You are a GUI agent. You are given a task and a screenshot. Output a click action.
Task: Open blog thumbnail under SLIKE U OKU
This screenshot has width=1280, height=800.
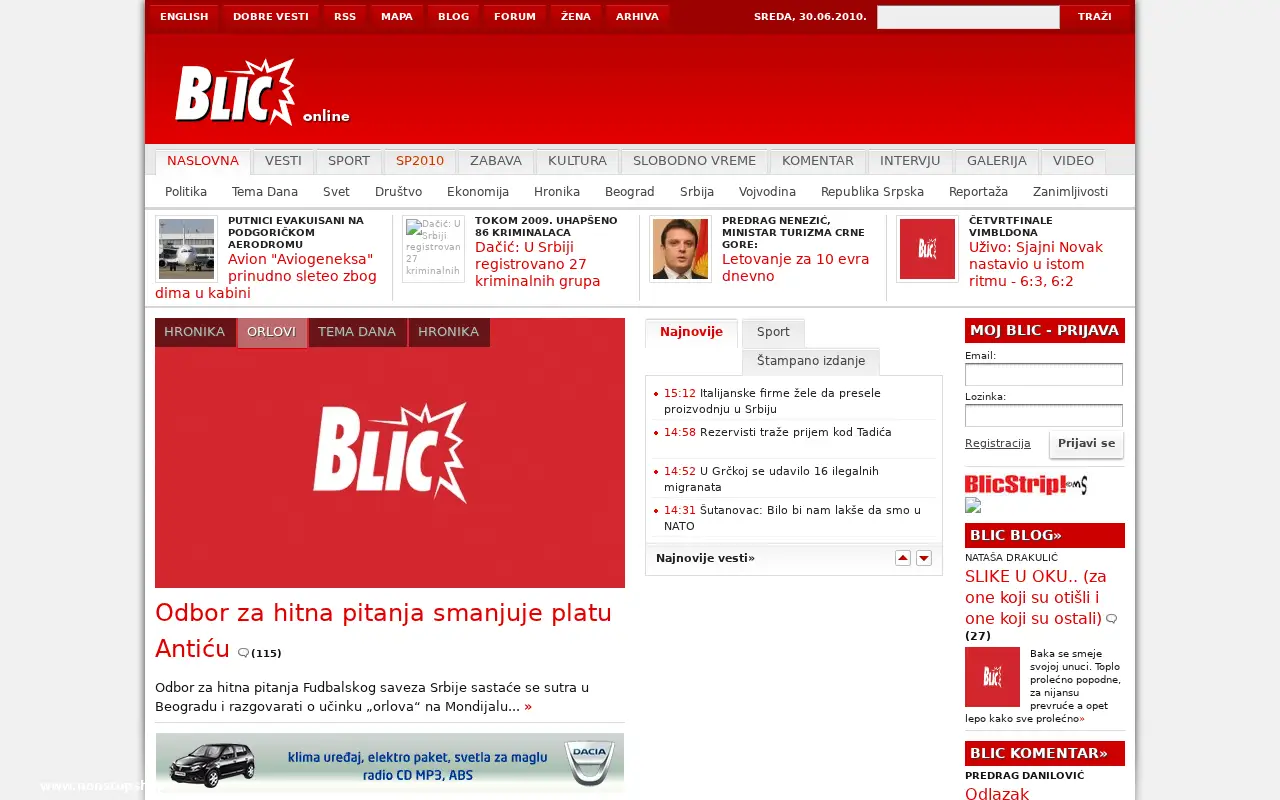click(992, 677)
